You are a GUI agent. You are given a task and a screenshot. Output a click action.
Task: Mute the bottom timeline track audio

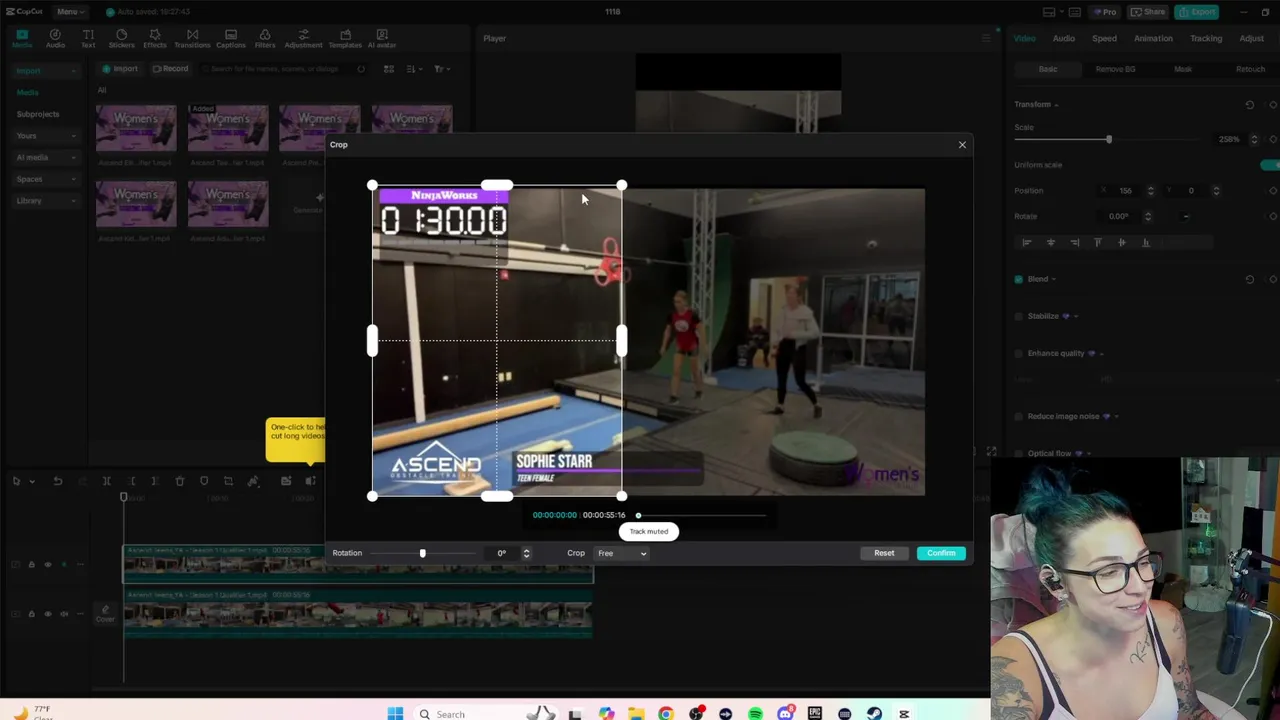click(x=64, y=614)
